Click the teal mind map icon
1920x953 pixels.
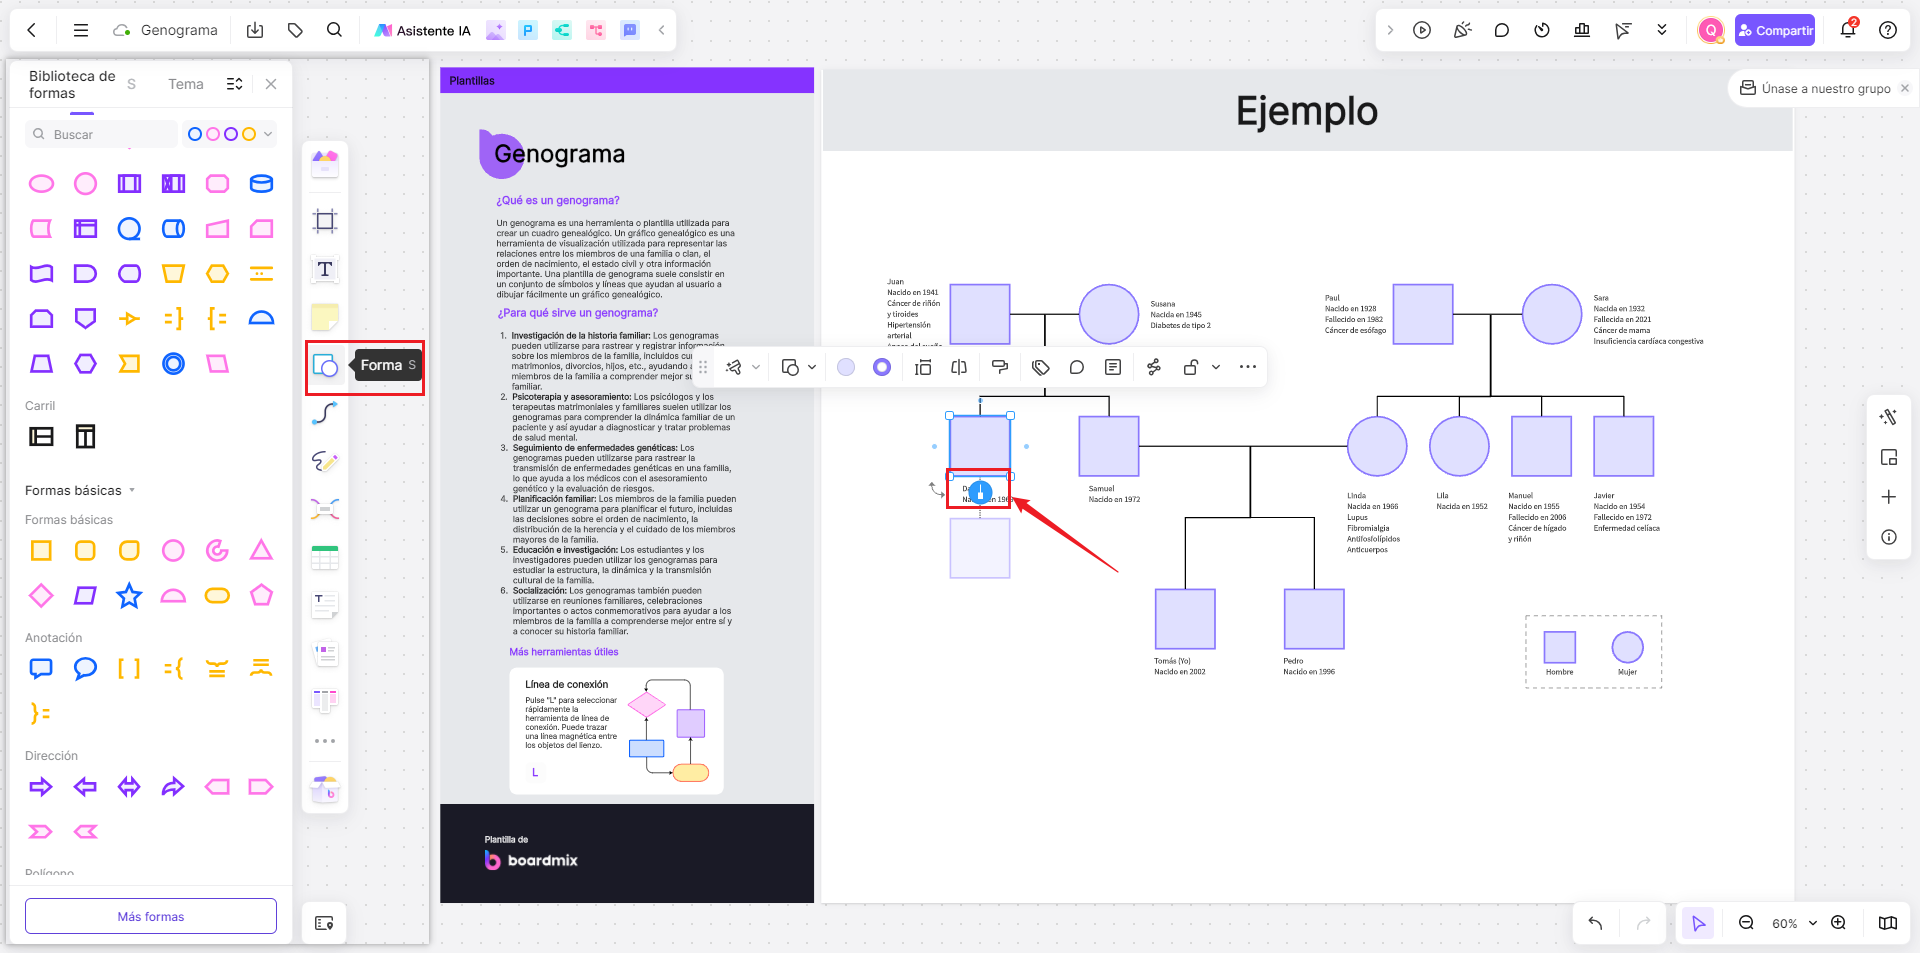pyautogui.click(x=562, y=30)
